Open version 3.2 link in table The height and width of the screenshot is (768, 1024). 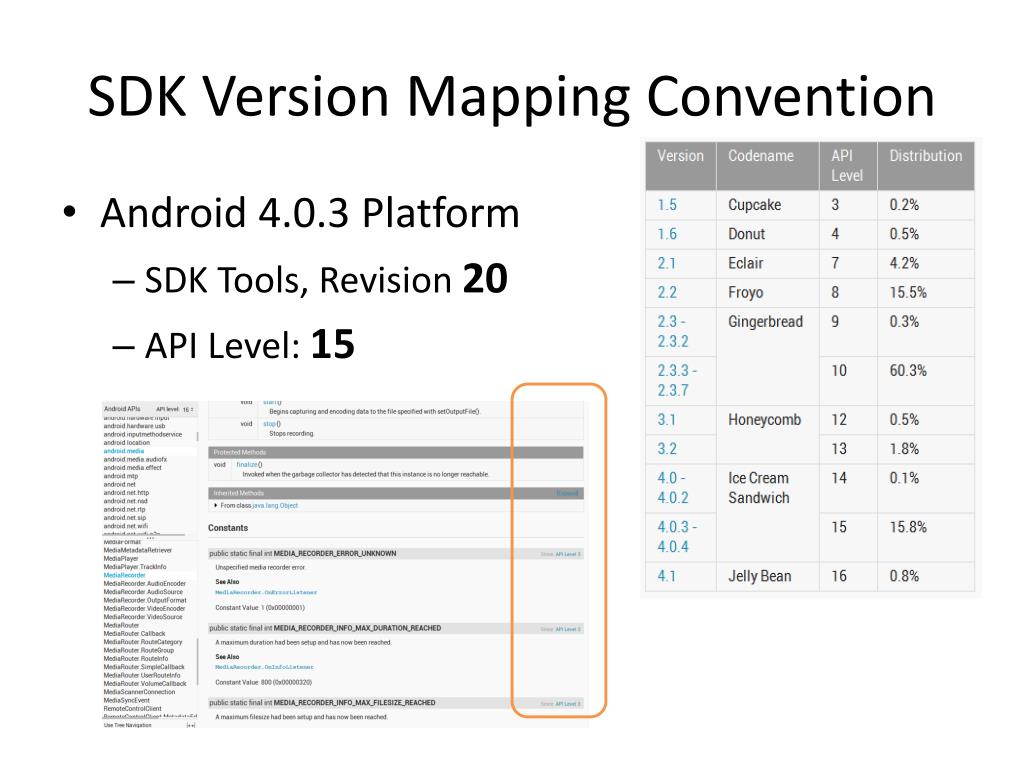(667, 449)
